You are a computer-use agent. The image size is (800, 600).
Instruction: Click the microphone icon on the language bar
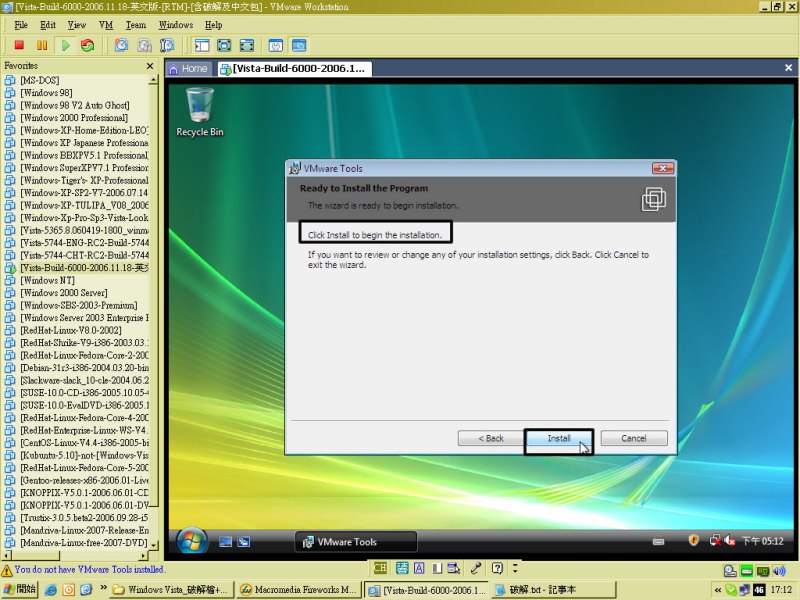[476, 568]
